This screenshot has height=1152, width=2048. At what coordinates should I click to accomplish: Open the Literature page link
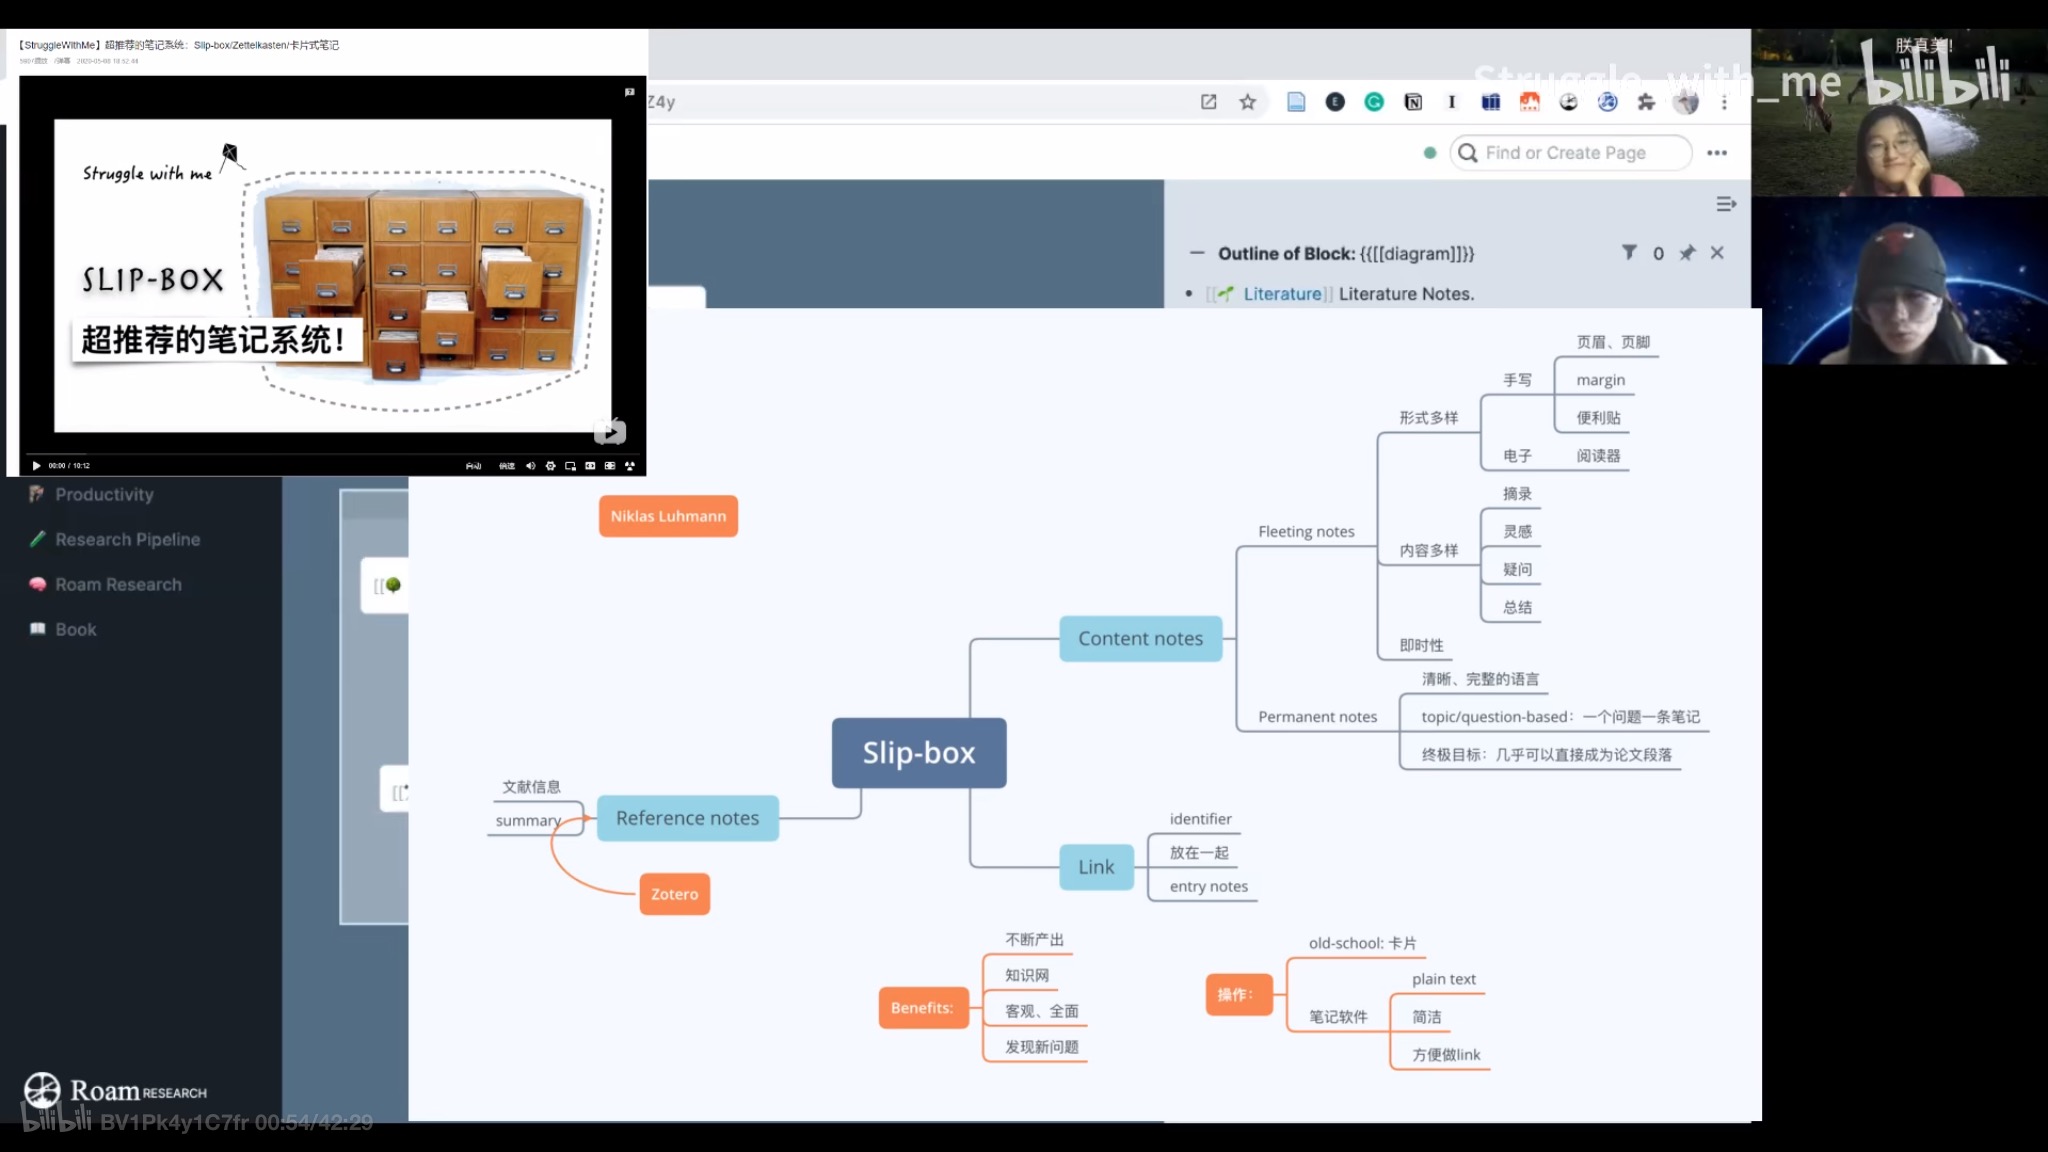1282,294
